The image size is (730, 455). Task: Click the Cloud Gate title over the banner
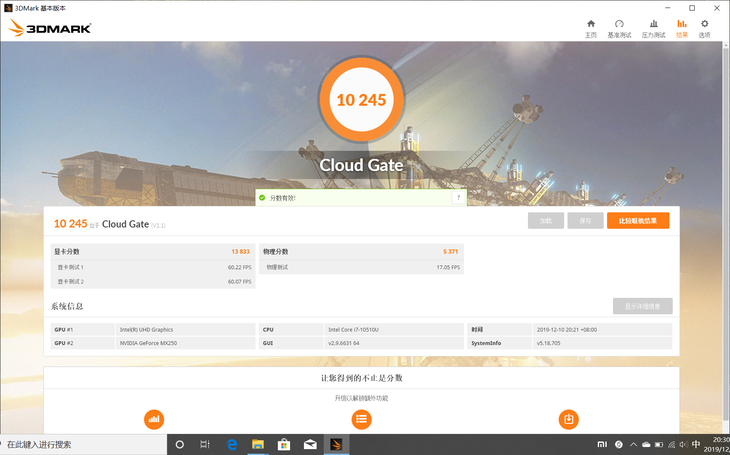[361, 165]
